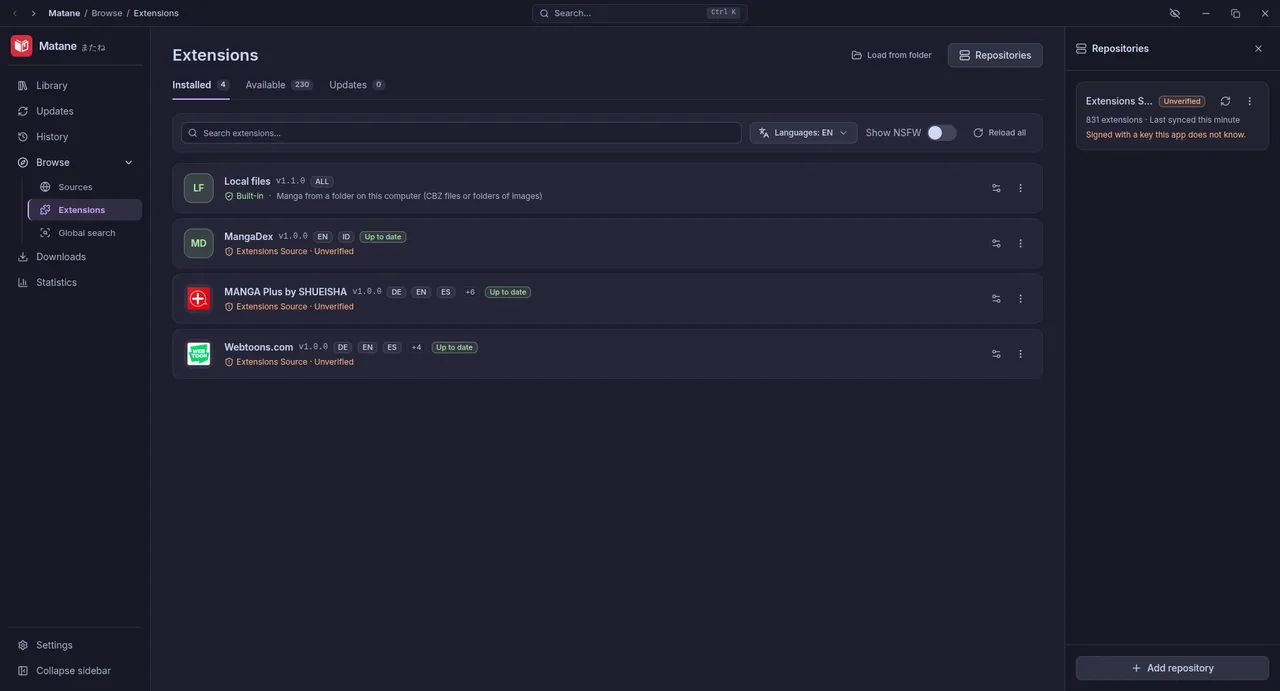Viewport: 1280px width, 691px height.
Task: Click the sync icon on Extensions repository
Action: (1225, 101)
